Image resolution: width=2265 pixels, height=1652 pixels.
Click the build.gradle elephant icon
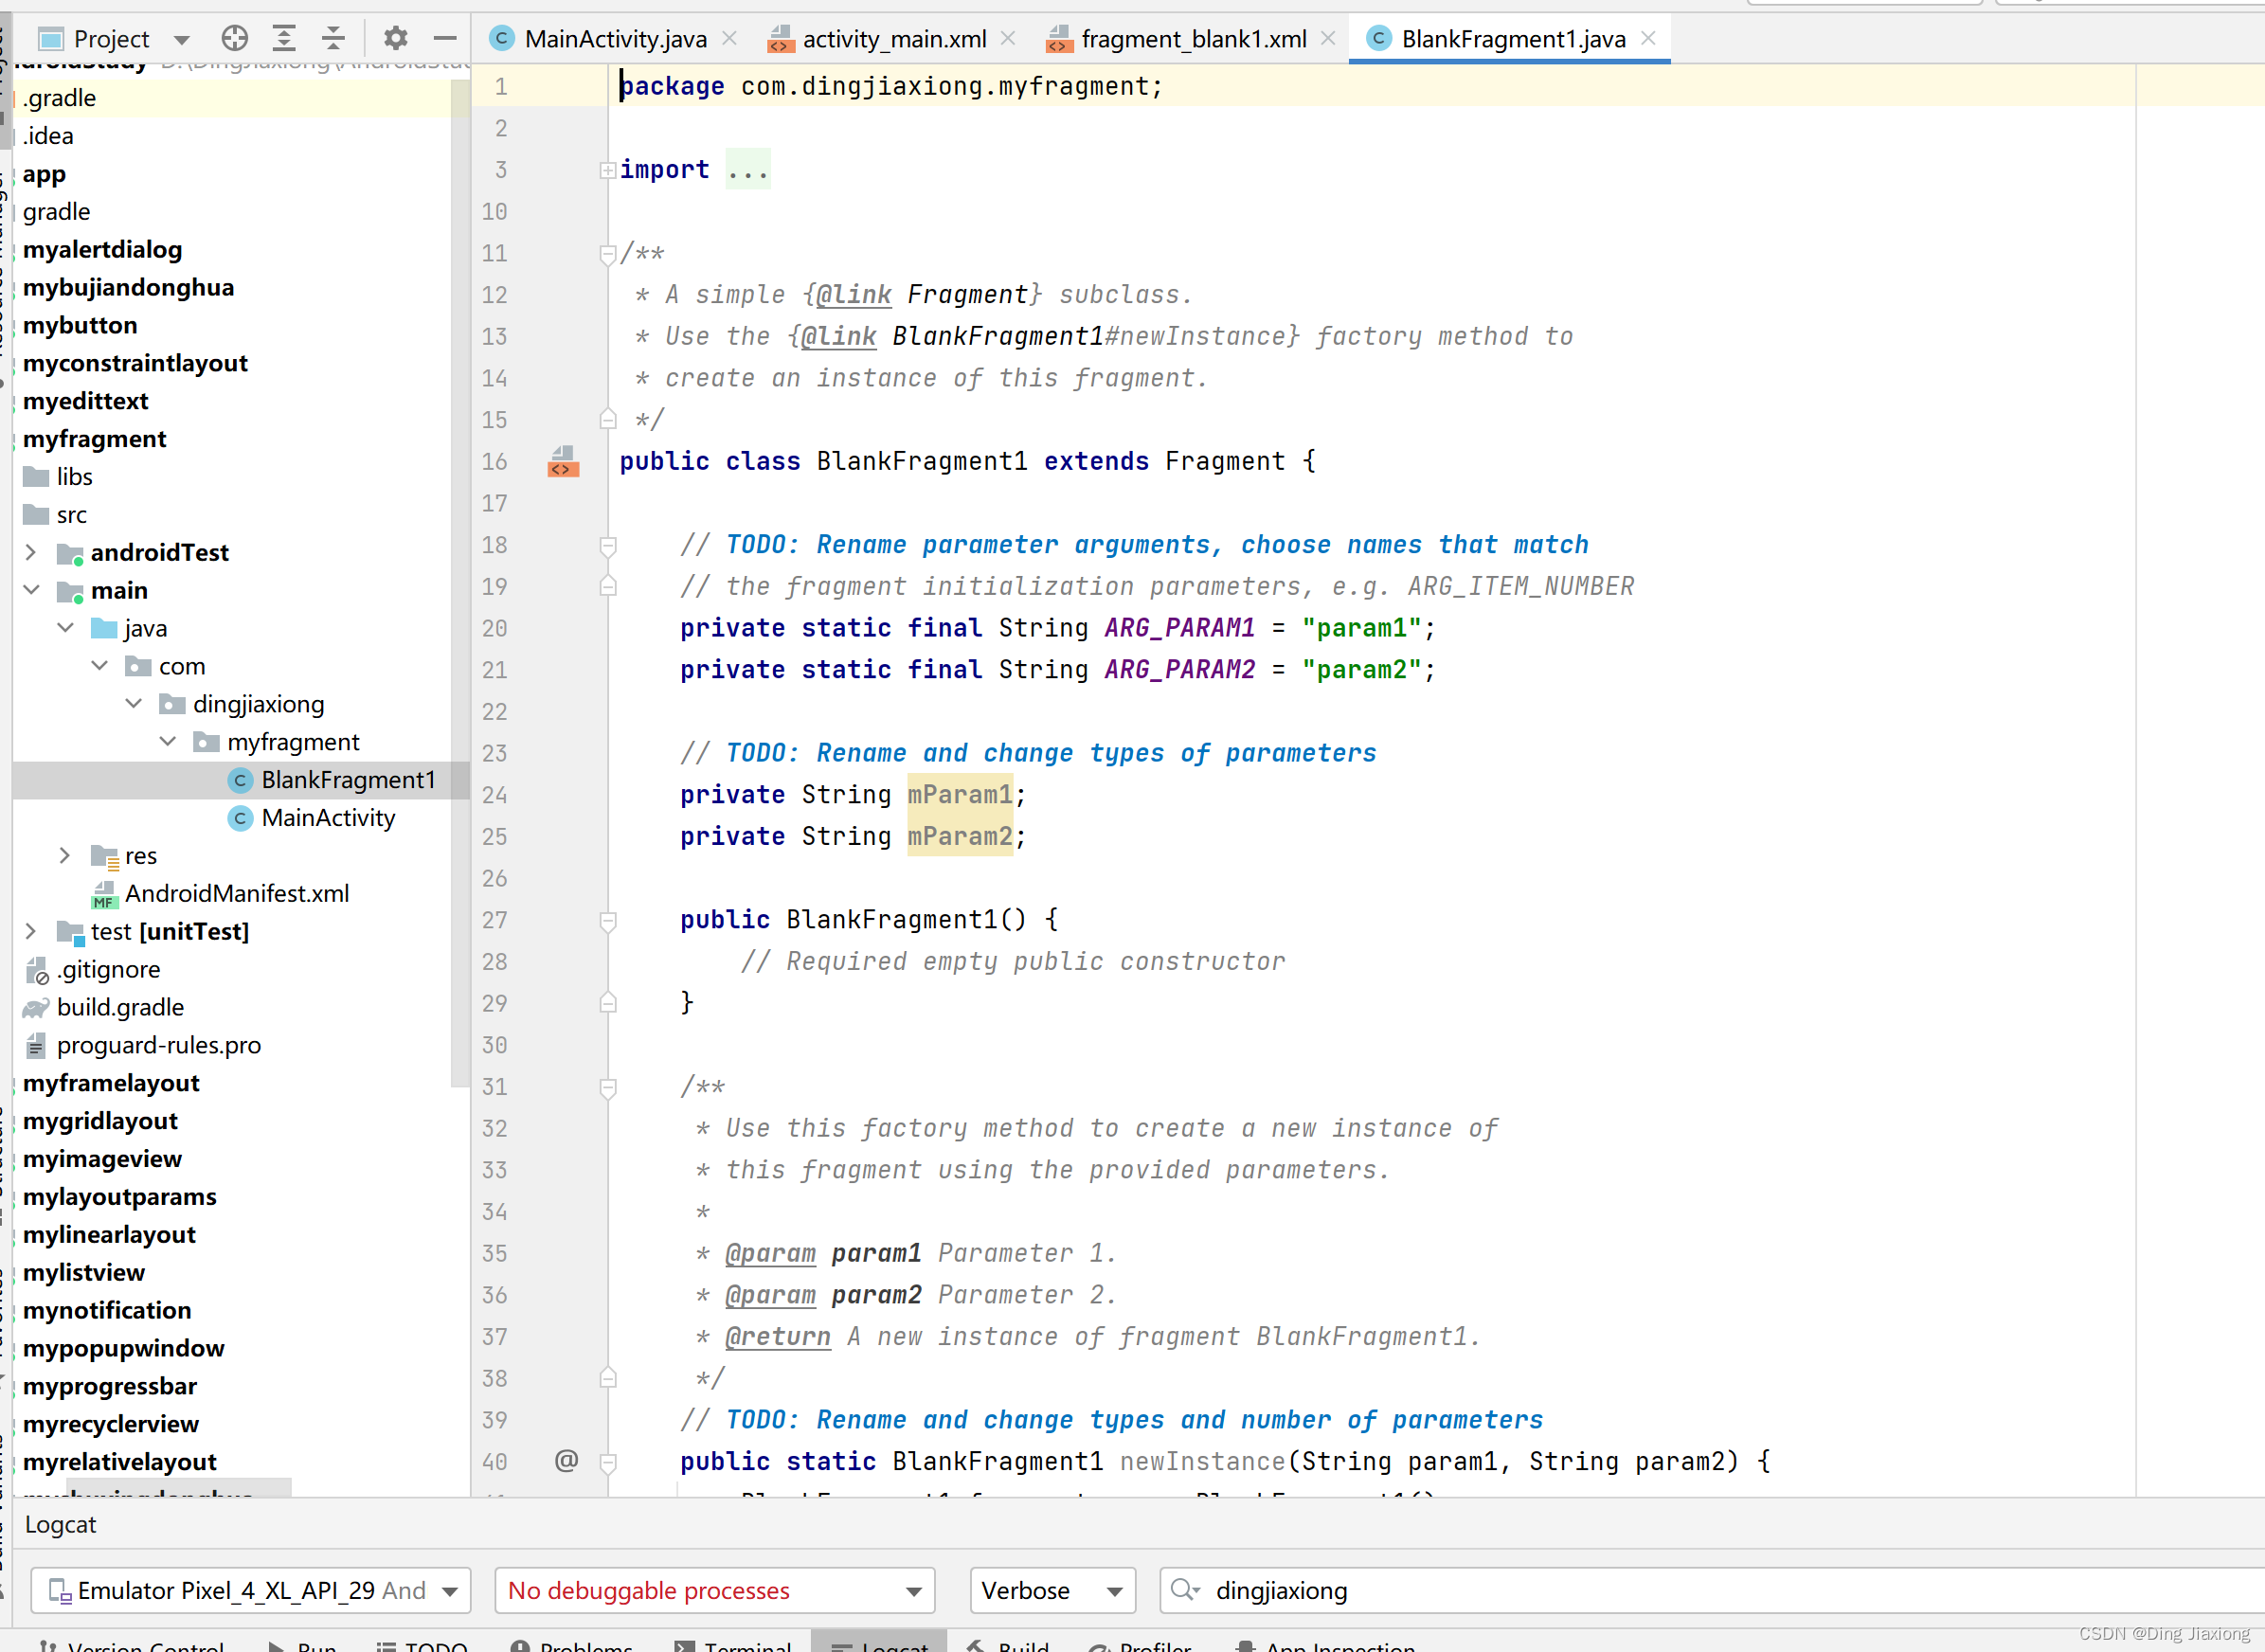[36, 1008]
